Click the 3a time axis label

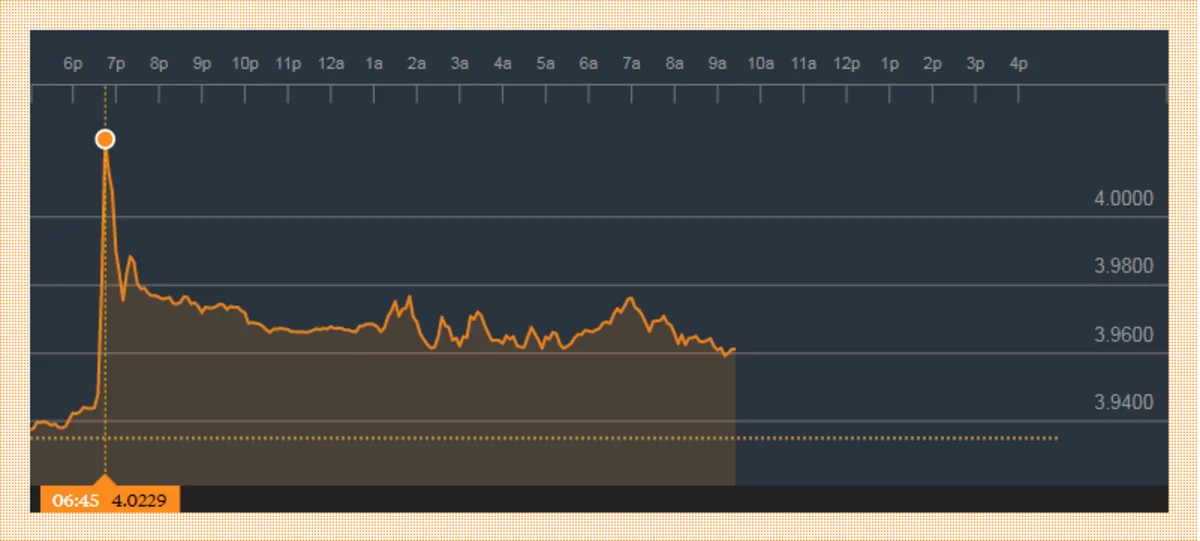click(x=460, y=63)
